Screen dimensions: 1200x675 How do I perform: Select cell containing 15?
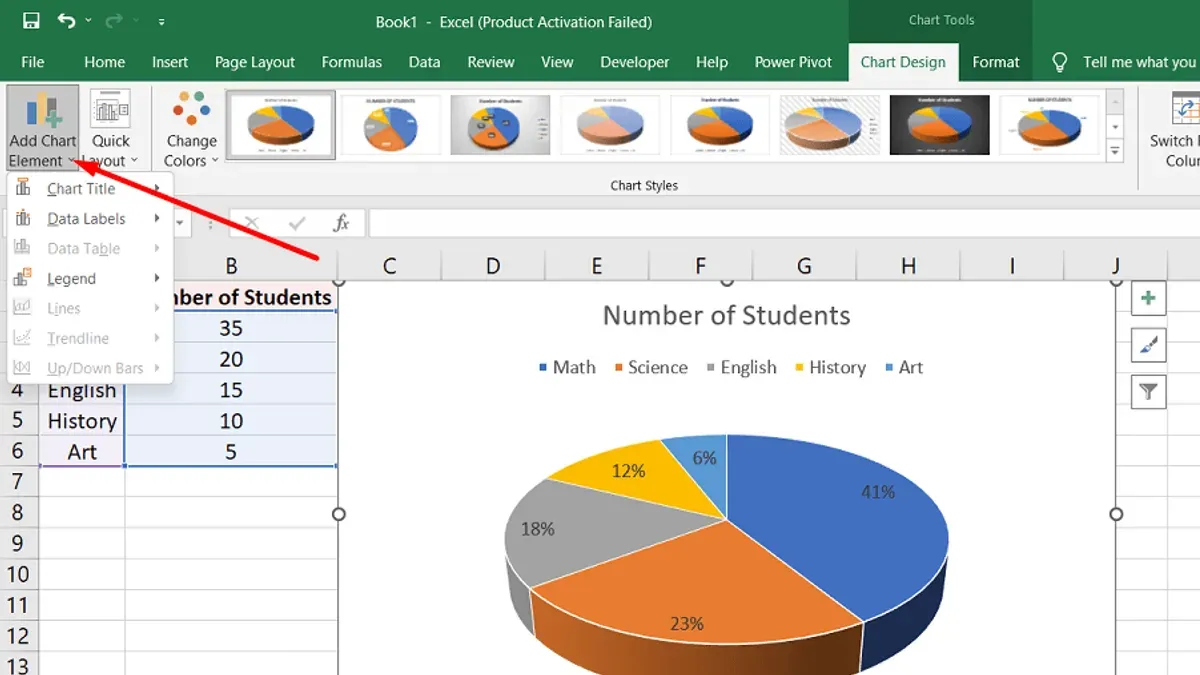pyautogui.click(x=231, y=390)
